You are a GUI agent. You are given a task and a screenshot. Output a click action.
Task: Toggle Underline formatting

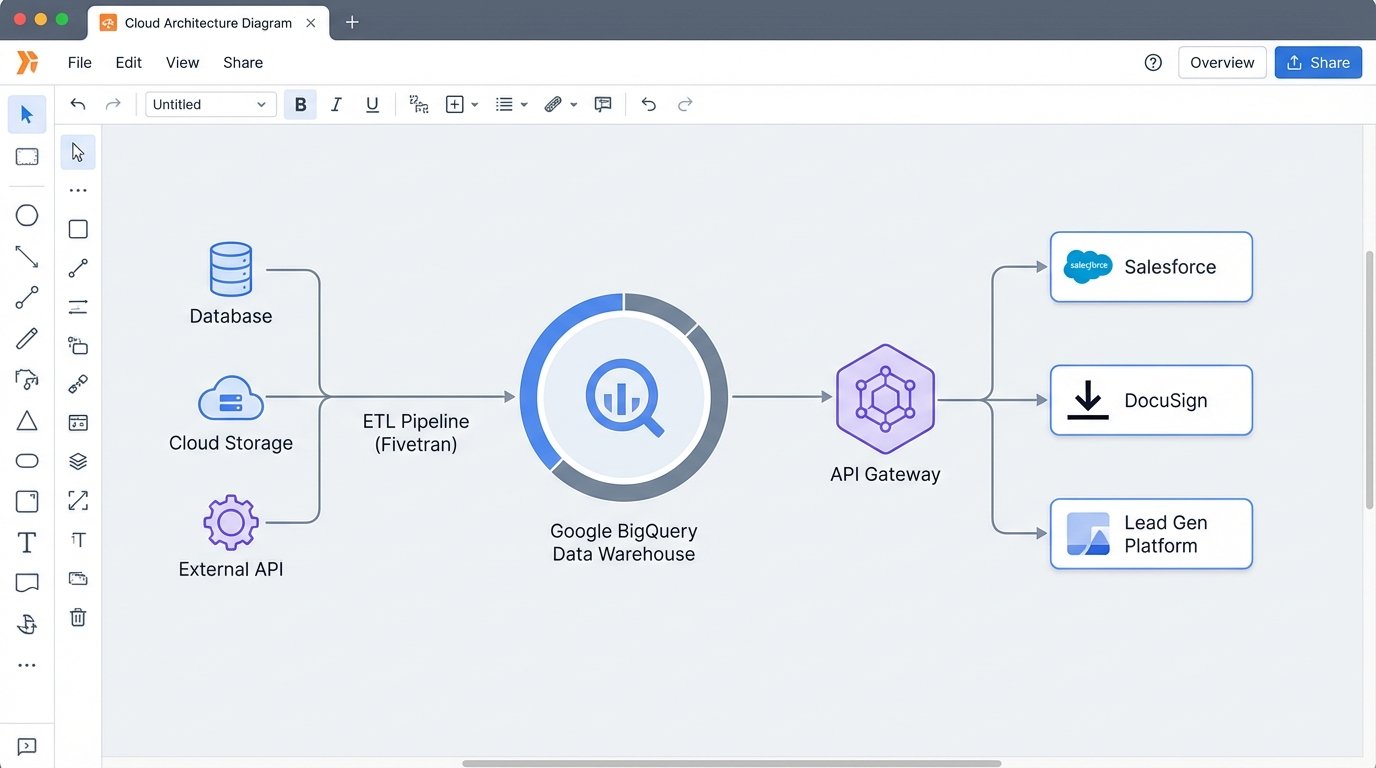(x=372, y=104)
